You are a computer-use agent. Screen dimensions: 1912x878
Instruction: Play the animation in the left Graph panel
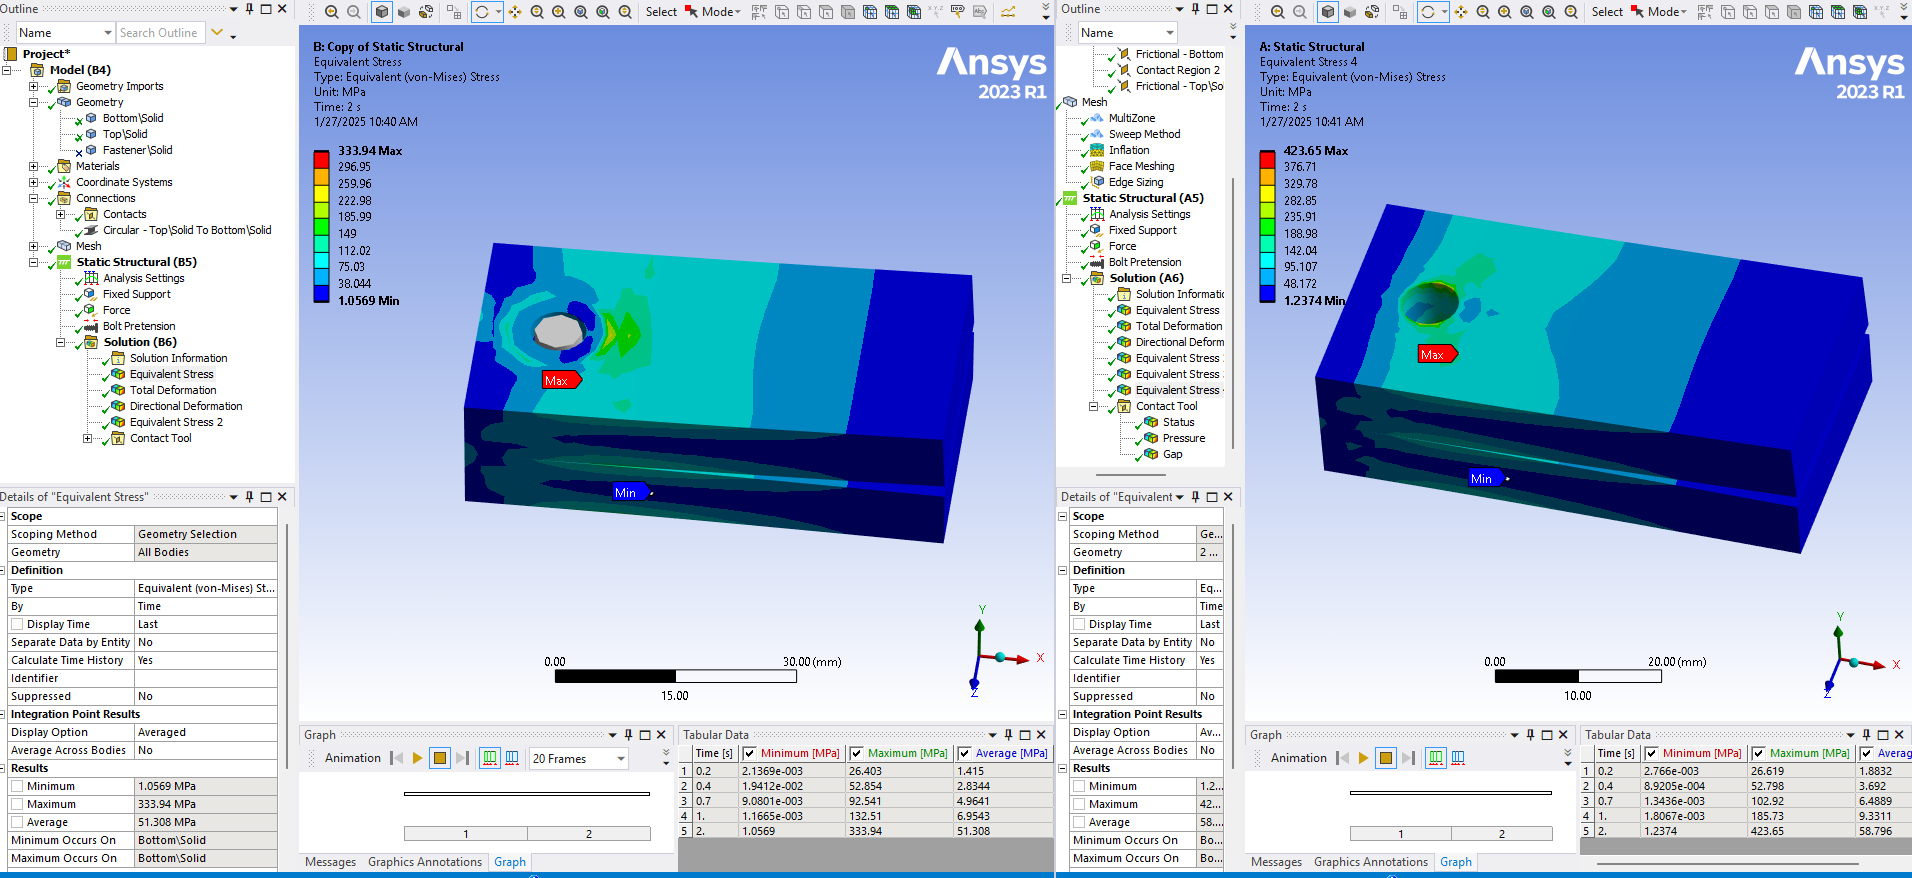[x=417, y=758]
